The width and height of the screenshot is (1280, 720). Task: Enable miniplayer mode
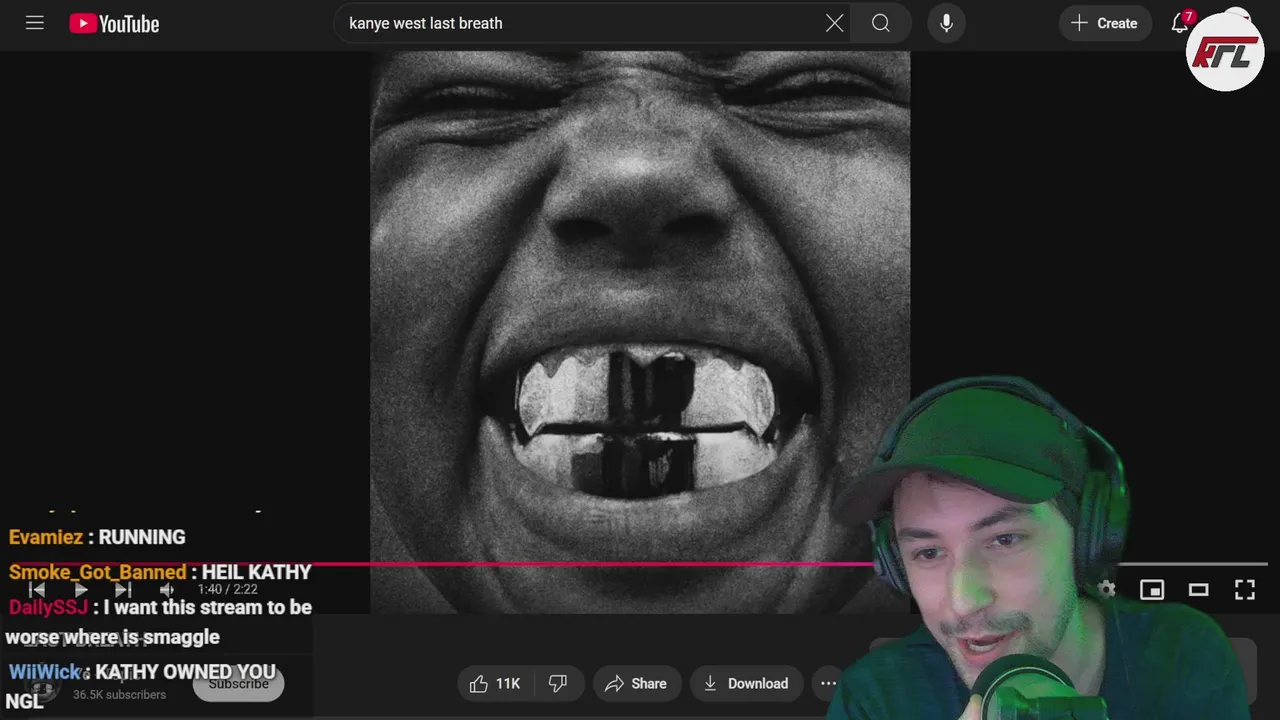click(x=1152, y=590)
